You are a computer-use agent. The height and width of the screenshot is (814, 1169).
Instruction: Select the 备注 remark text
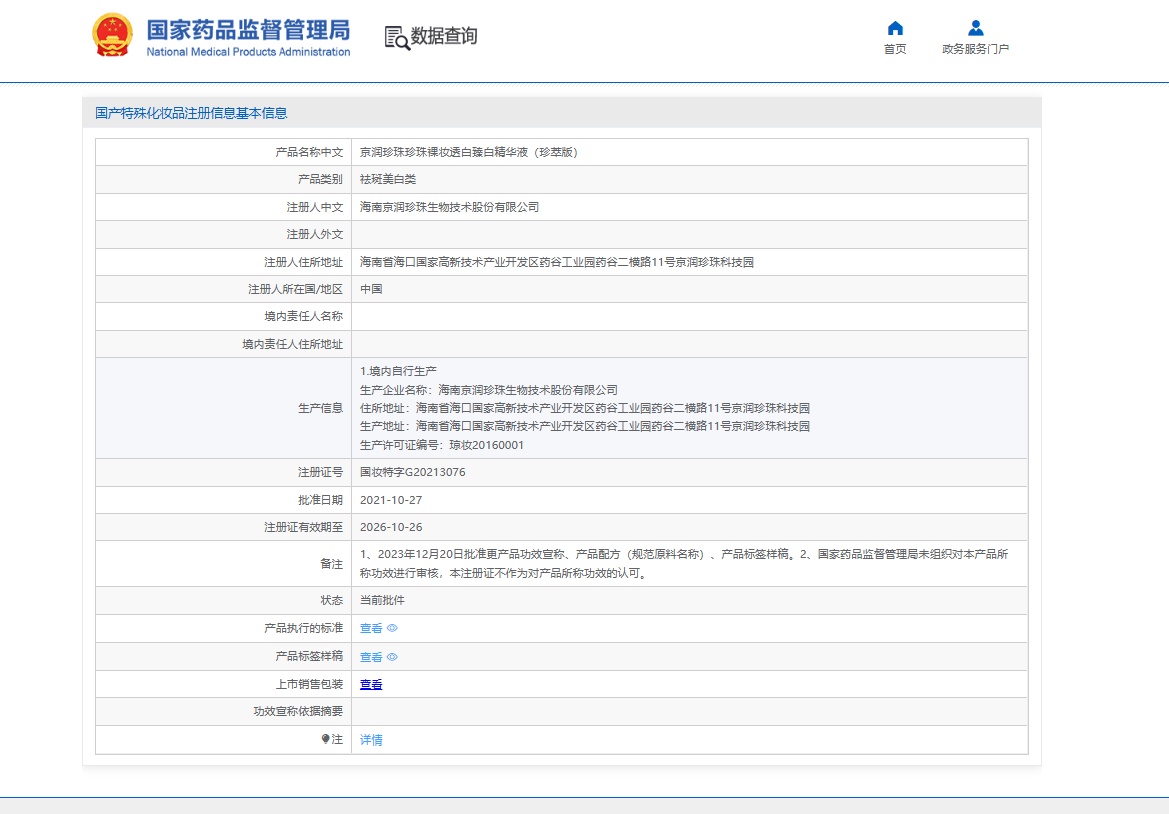(x=684, y=564)
